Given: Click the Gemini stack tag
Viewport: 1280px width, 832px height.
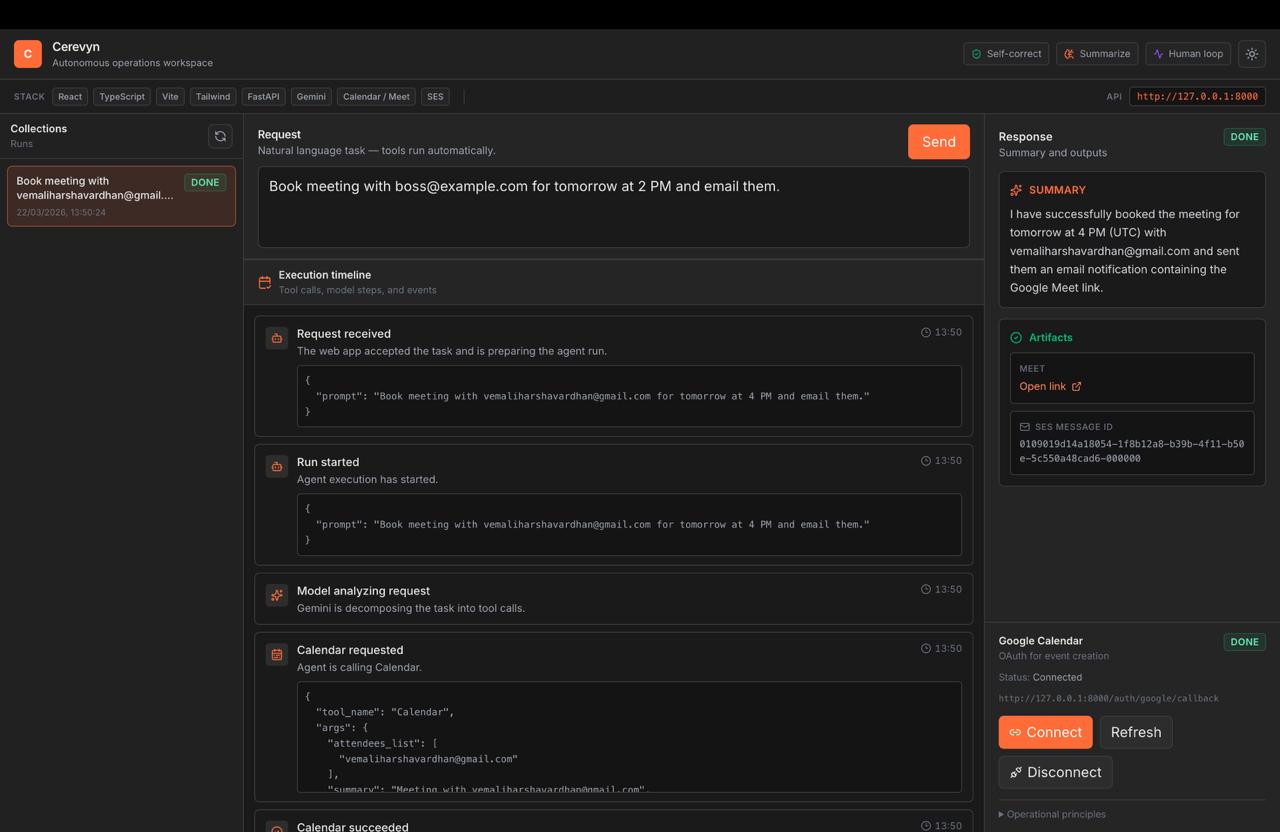Looking at the screenshot, I should 311,97.
